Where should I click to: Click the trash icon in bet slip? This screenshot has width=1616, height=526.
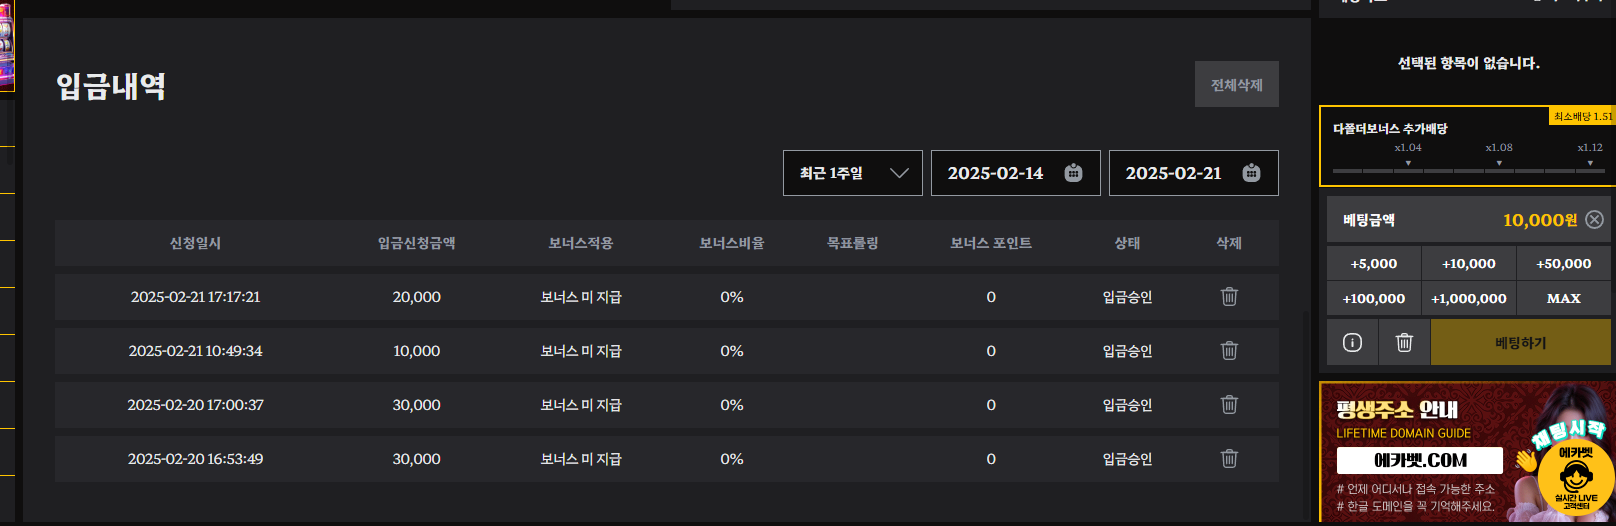tap(1404, 343)
